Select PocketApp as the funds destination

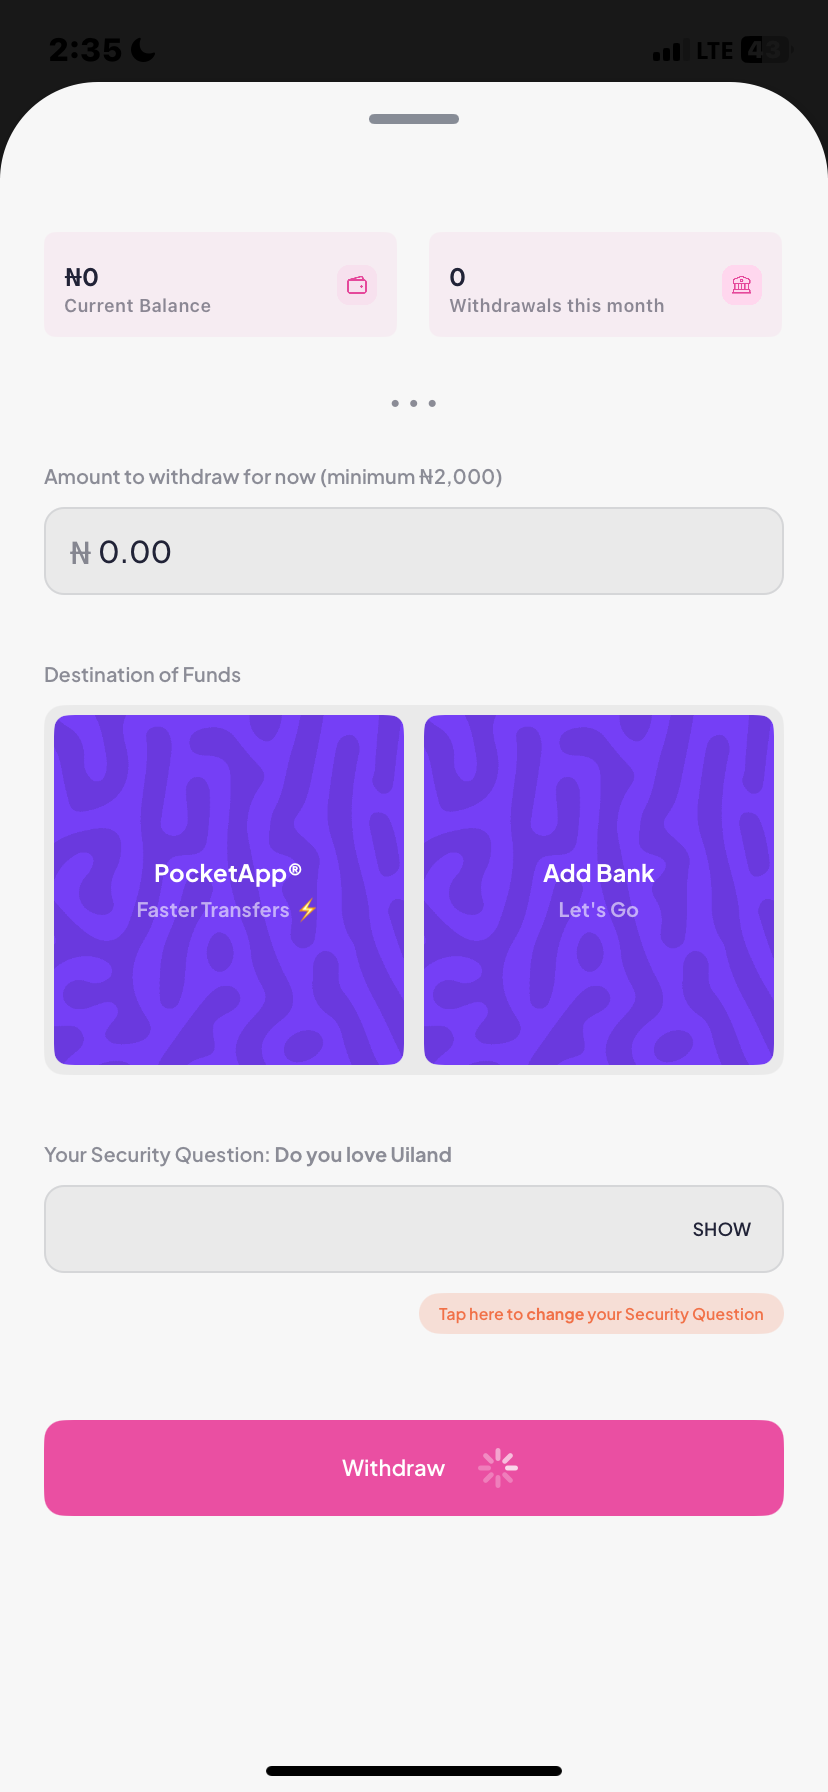(229, 890)
